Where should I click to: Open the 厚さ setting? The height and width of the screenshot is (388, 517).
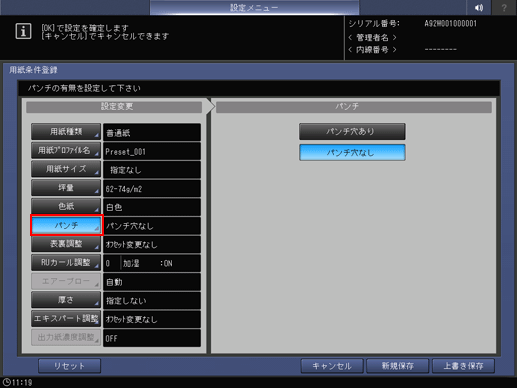[66, 300]
